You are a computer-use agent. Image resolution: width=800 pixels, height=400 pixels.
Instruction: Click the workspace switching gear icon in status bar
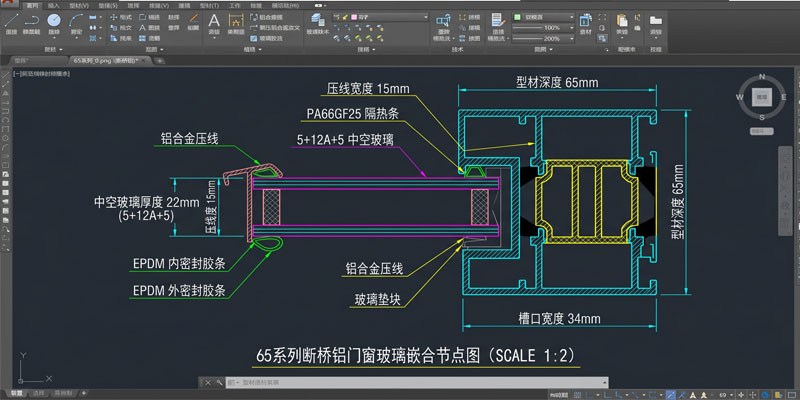[x=741, y=394]
